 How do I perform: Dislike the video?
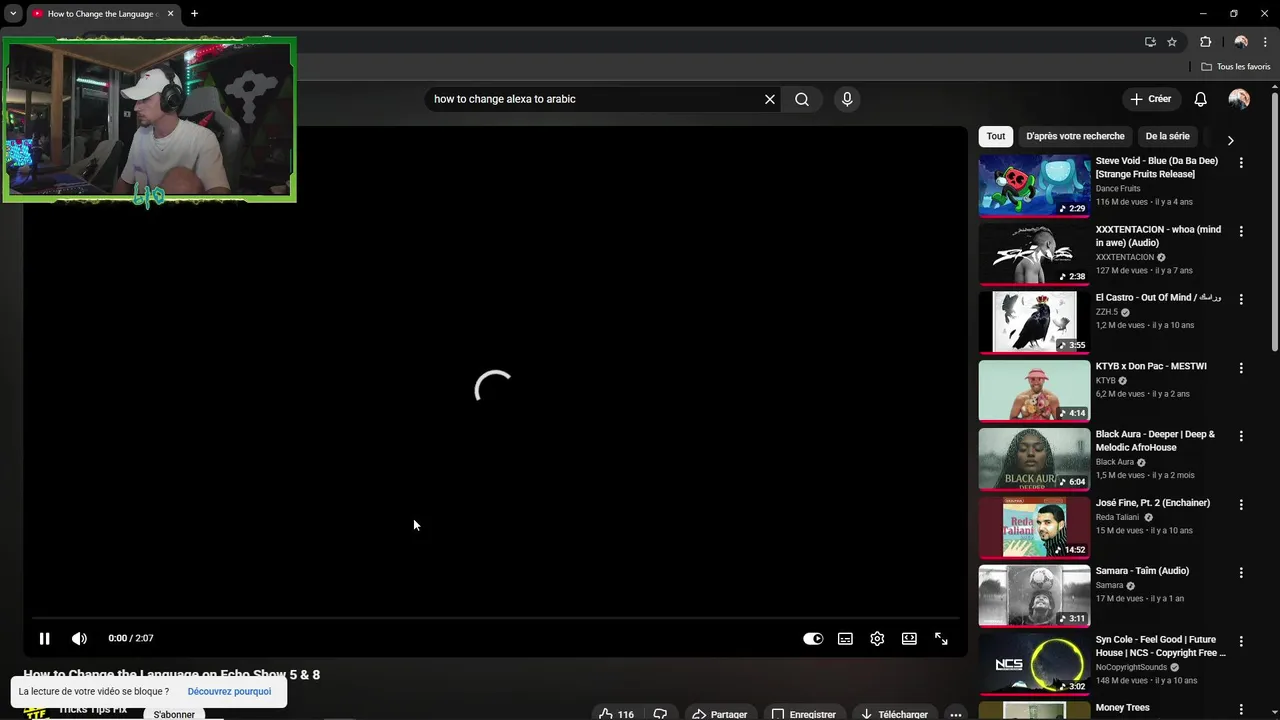(660, 714)
